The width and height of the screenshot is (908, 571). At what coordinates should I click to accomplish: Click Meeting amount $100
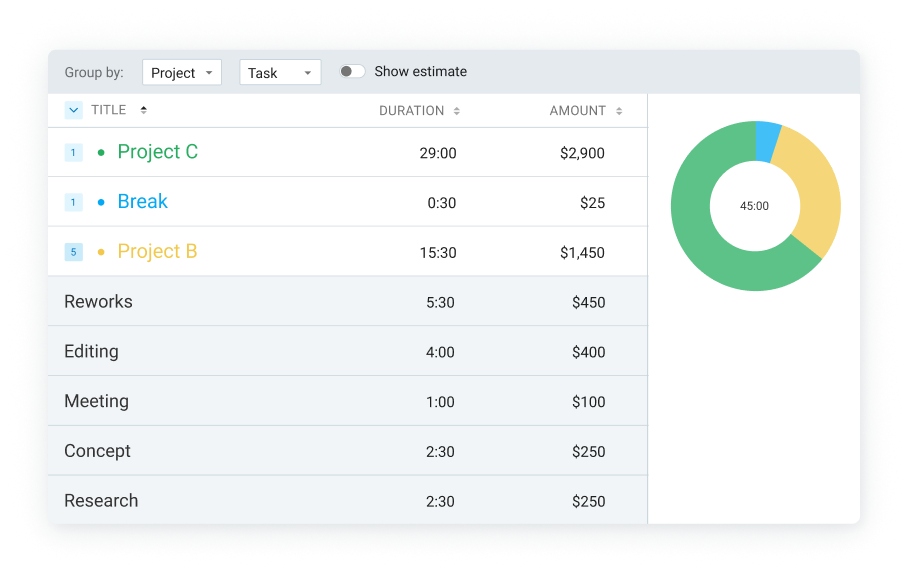[588, 402]
